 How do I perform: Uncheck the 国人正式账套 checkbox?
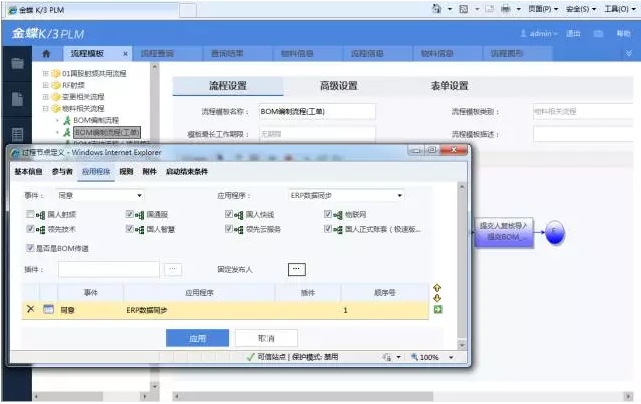point(328,229)
